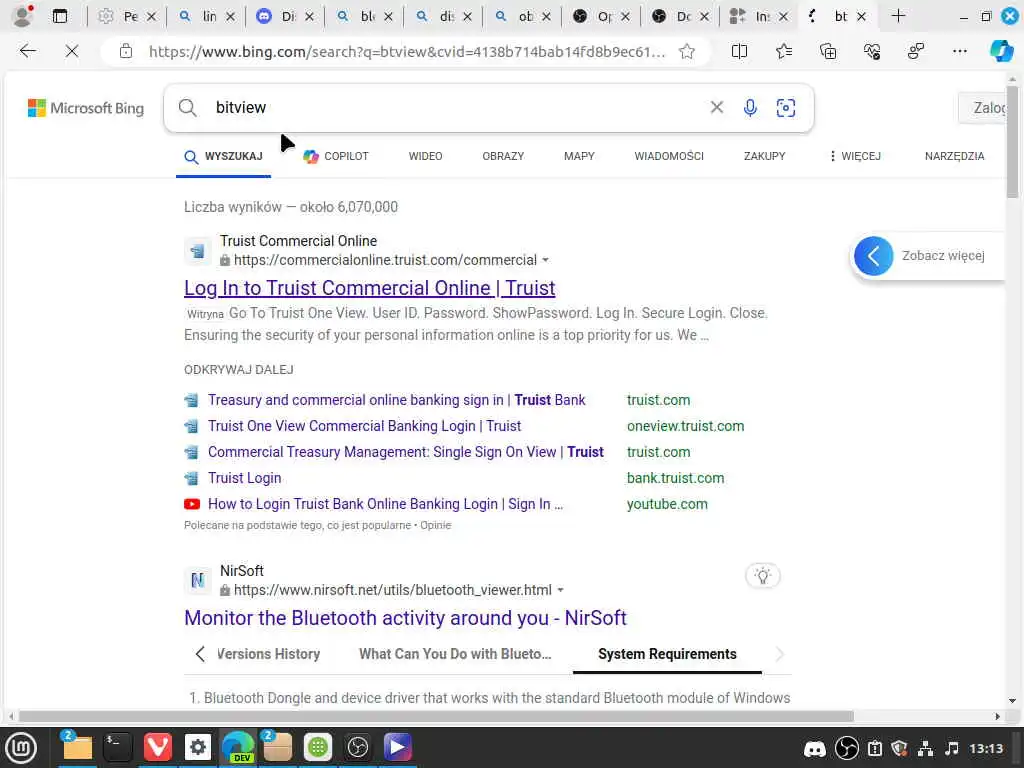Open the Edge Settings and more menu
The width and height of the screenshot is (1024, 768).
tap(959, 51)
